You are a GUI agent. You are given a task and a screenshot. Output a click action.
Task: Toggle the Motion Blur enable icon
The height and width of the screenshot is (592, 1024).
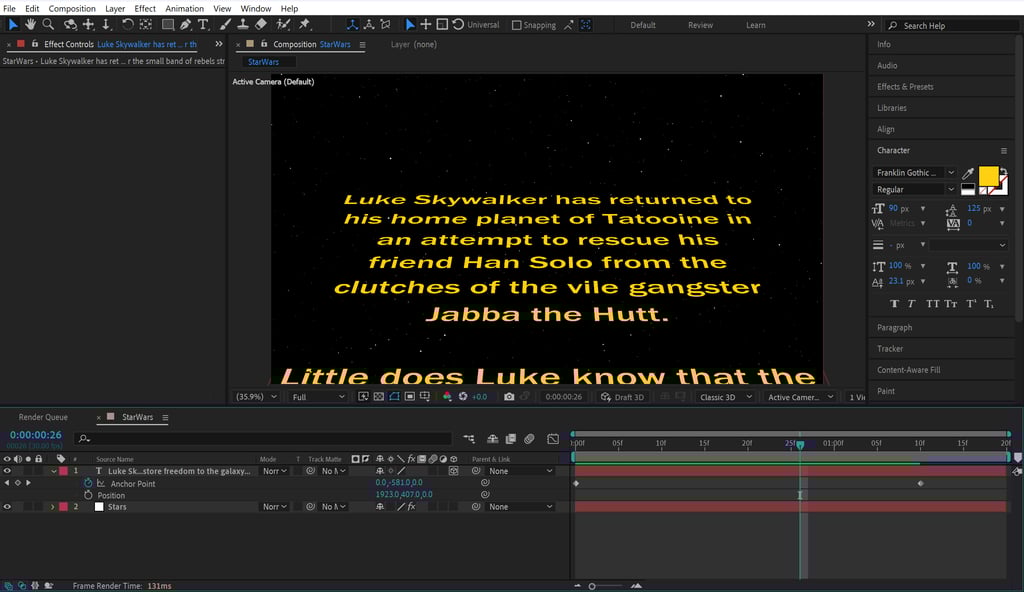529,439
